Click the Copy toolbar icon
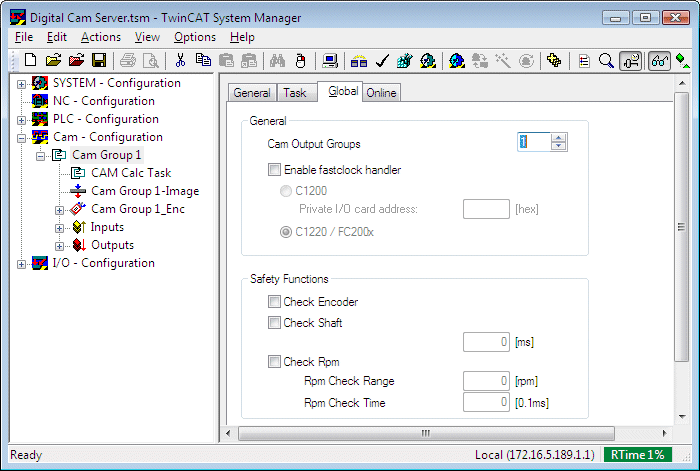This screenshot has height=471, width=700. click(x=204, y=60)
